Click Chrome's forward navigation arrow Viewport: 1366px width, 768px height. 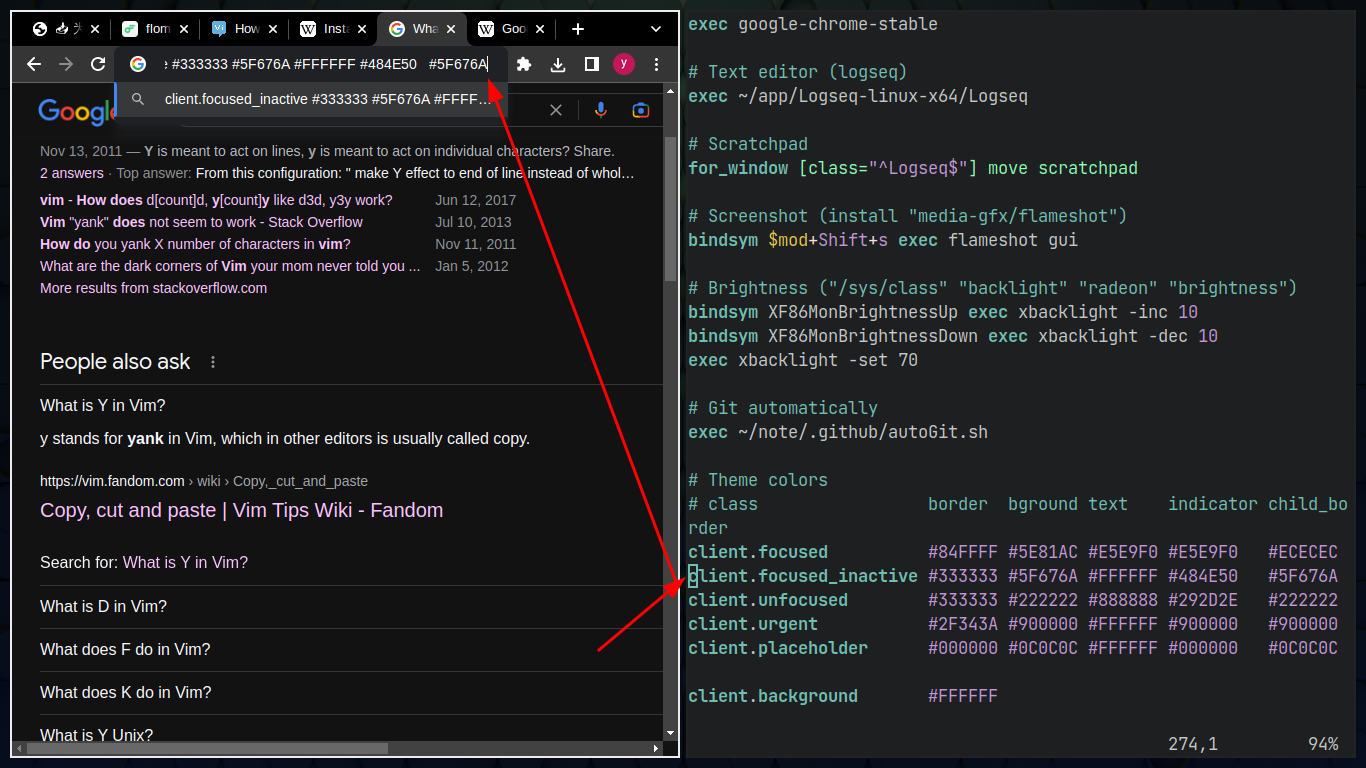click(x=66, y=64)
